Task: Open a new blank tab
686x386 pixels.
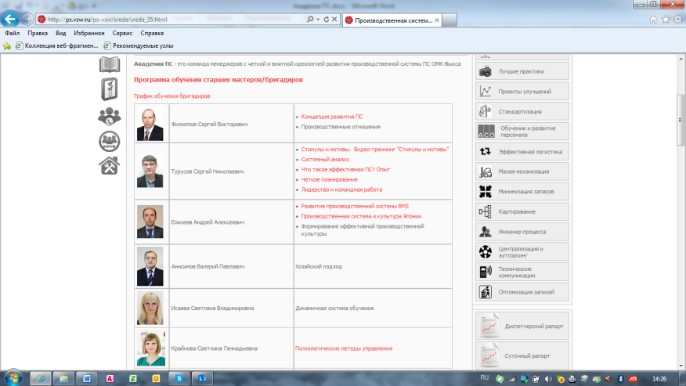Action: (x=449, y=20)
